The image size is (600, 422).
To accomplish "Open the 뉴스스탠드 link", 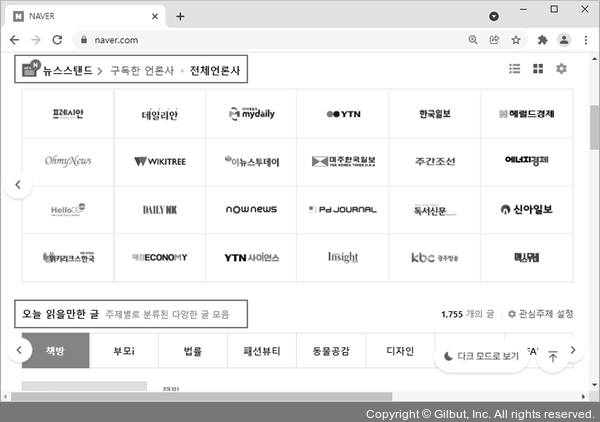I will click(x=68, y=70).
